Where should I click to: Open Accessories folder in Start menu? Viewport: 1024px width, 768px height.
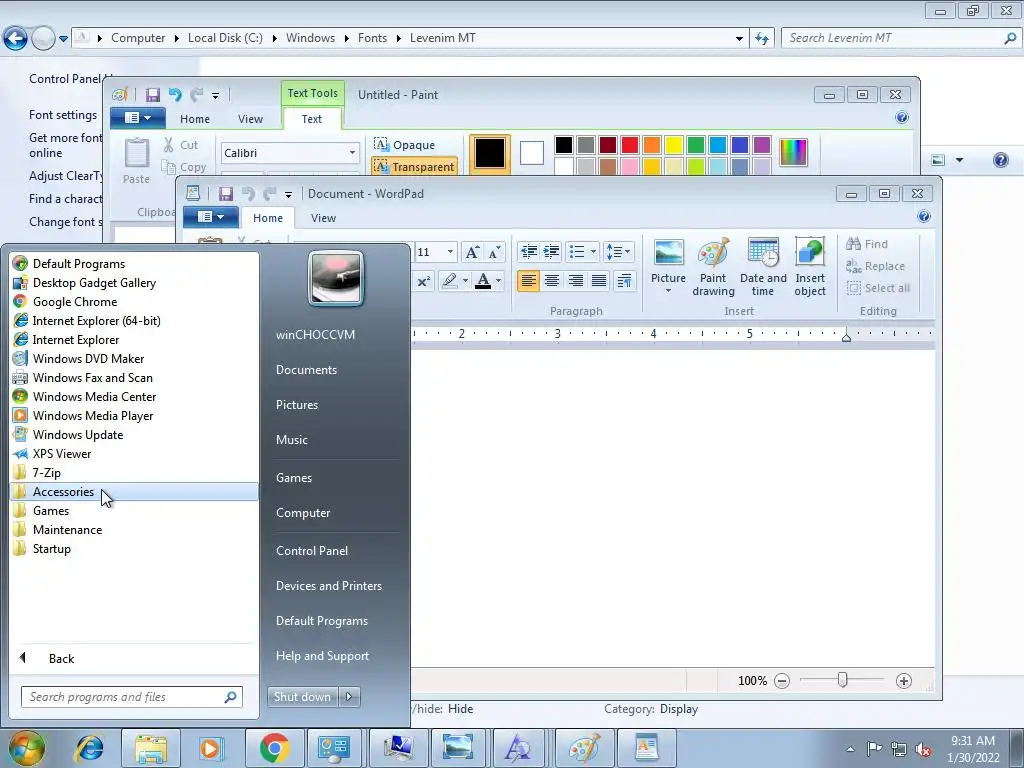tap(134, 492)
